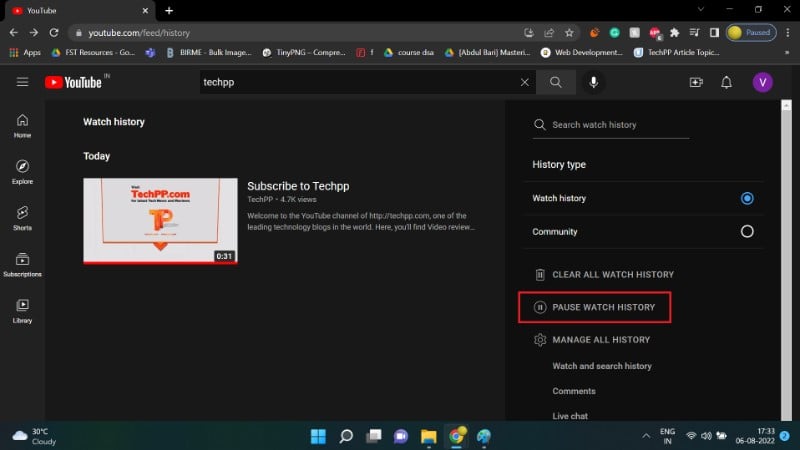The width and height of the screenshot is (800, 450).
Task: Open Shorts in the sidebar
Action: coord(22,218)
